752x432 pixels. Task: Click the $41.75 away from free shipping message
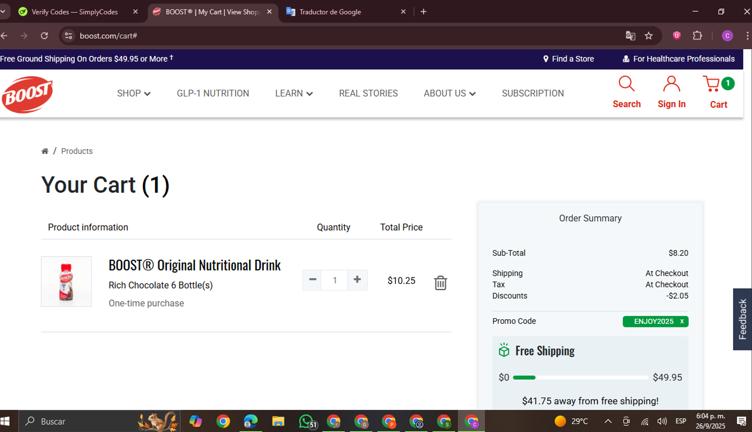[590, 401]
